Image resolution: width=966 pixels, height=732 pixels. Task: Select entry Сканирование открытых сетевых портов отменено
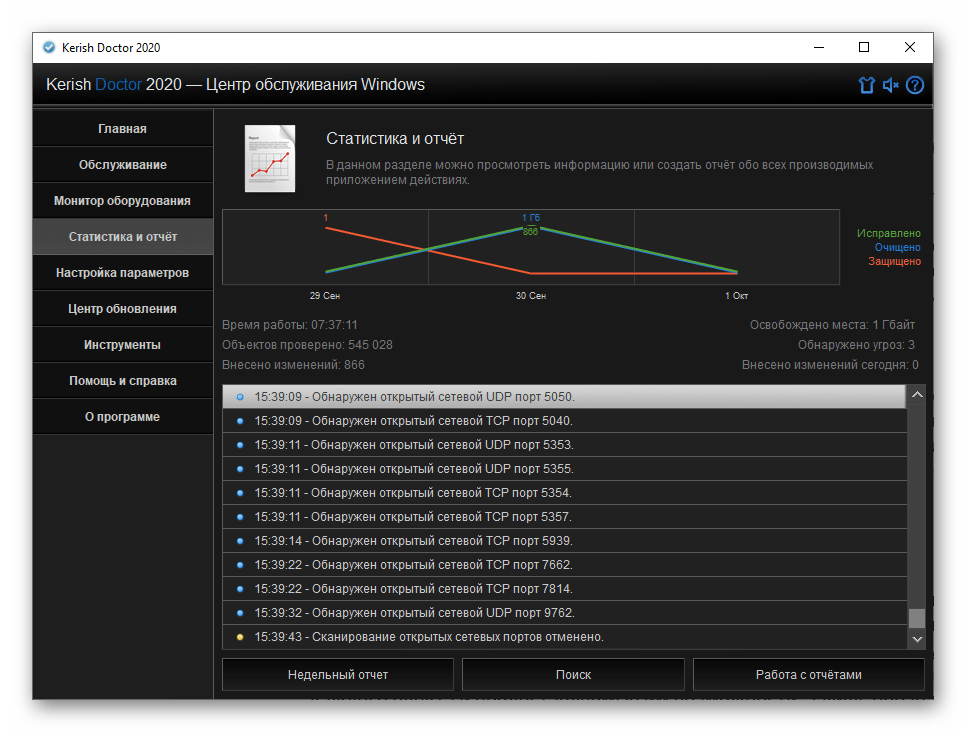(564, 637)
